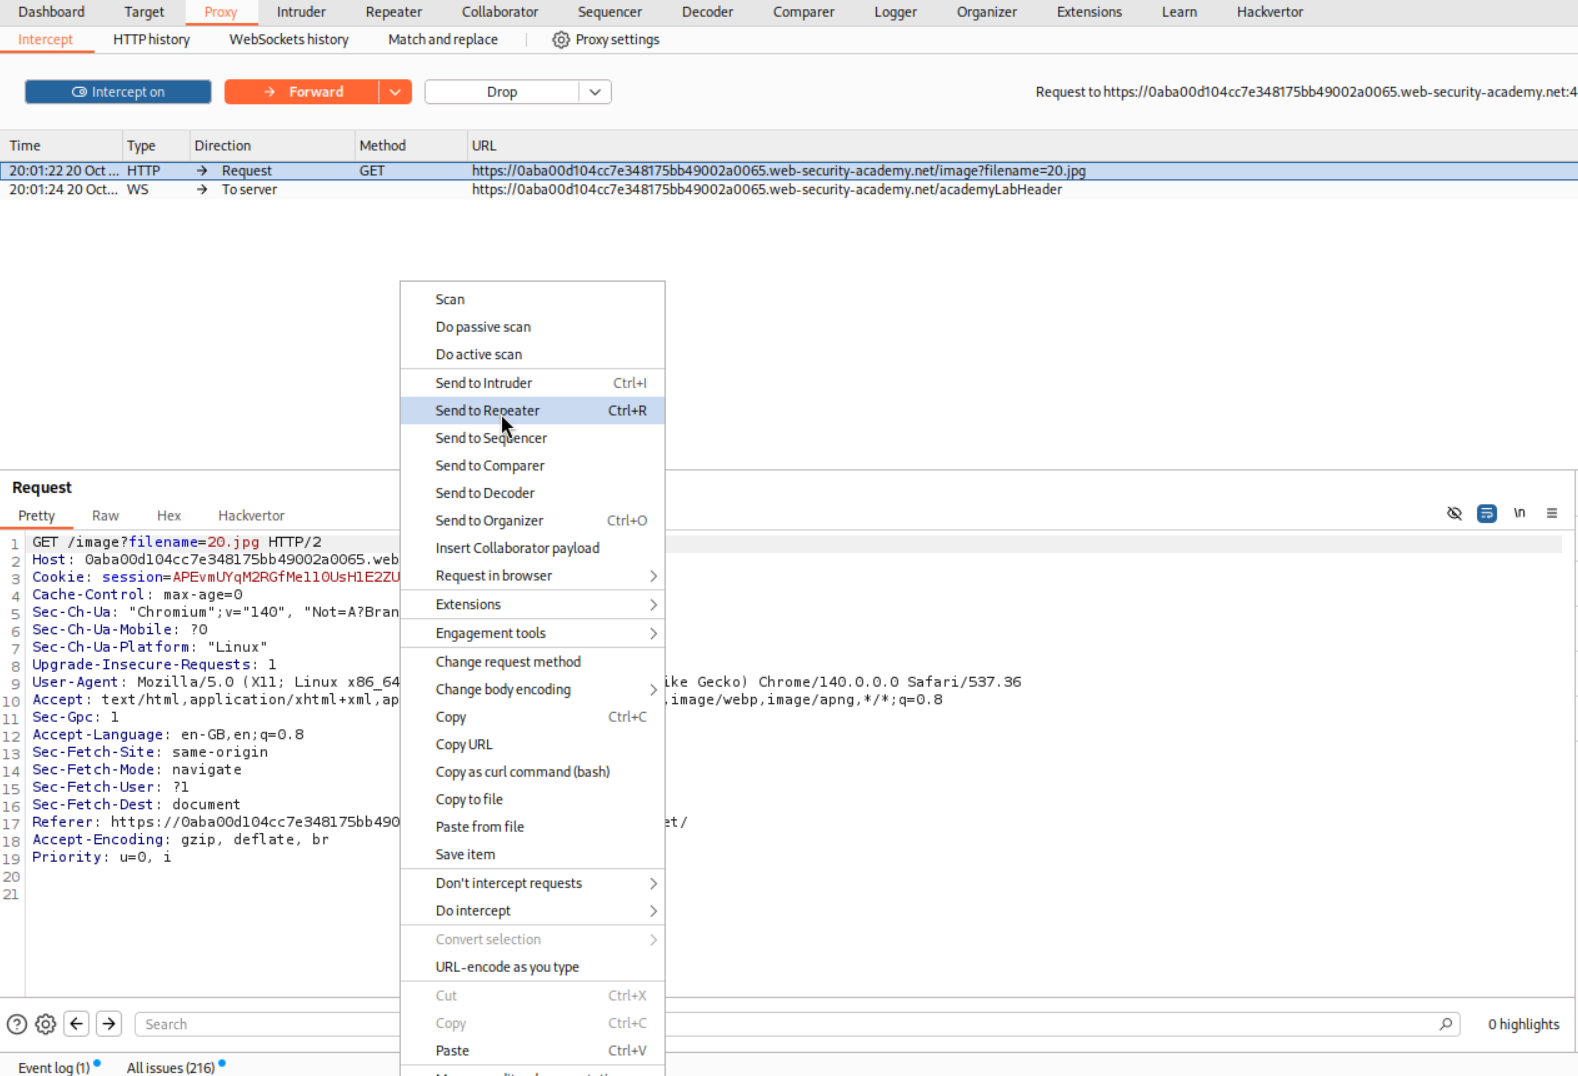
Task: Click the help question mark icon
Action: coord(17,1024)
